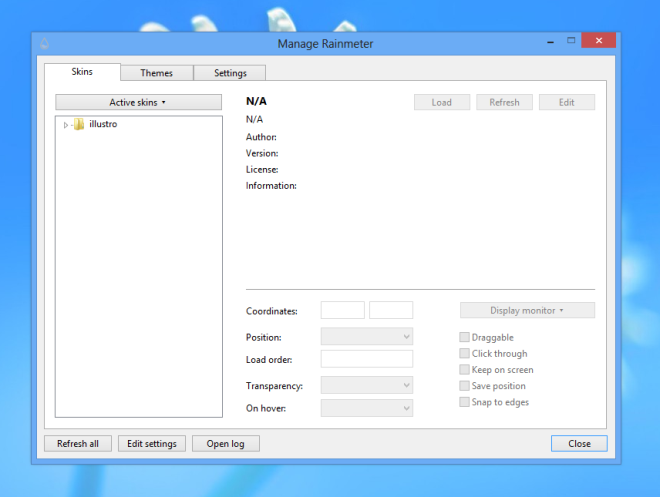The width and height of the screenshot is (660, 497).
Task: Click the Load order input field
Action: point(367,359)
